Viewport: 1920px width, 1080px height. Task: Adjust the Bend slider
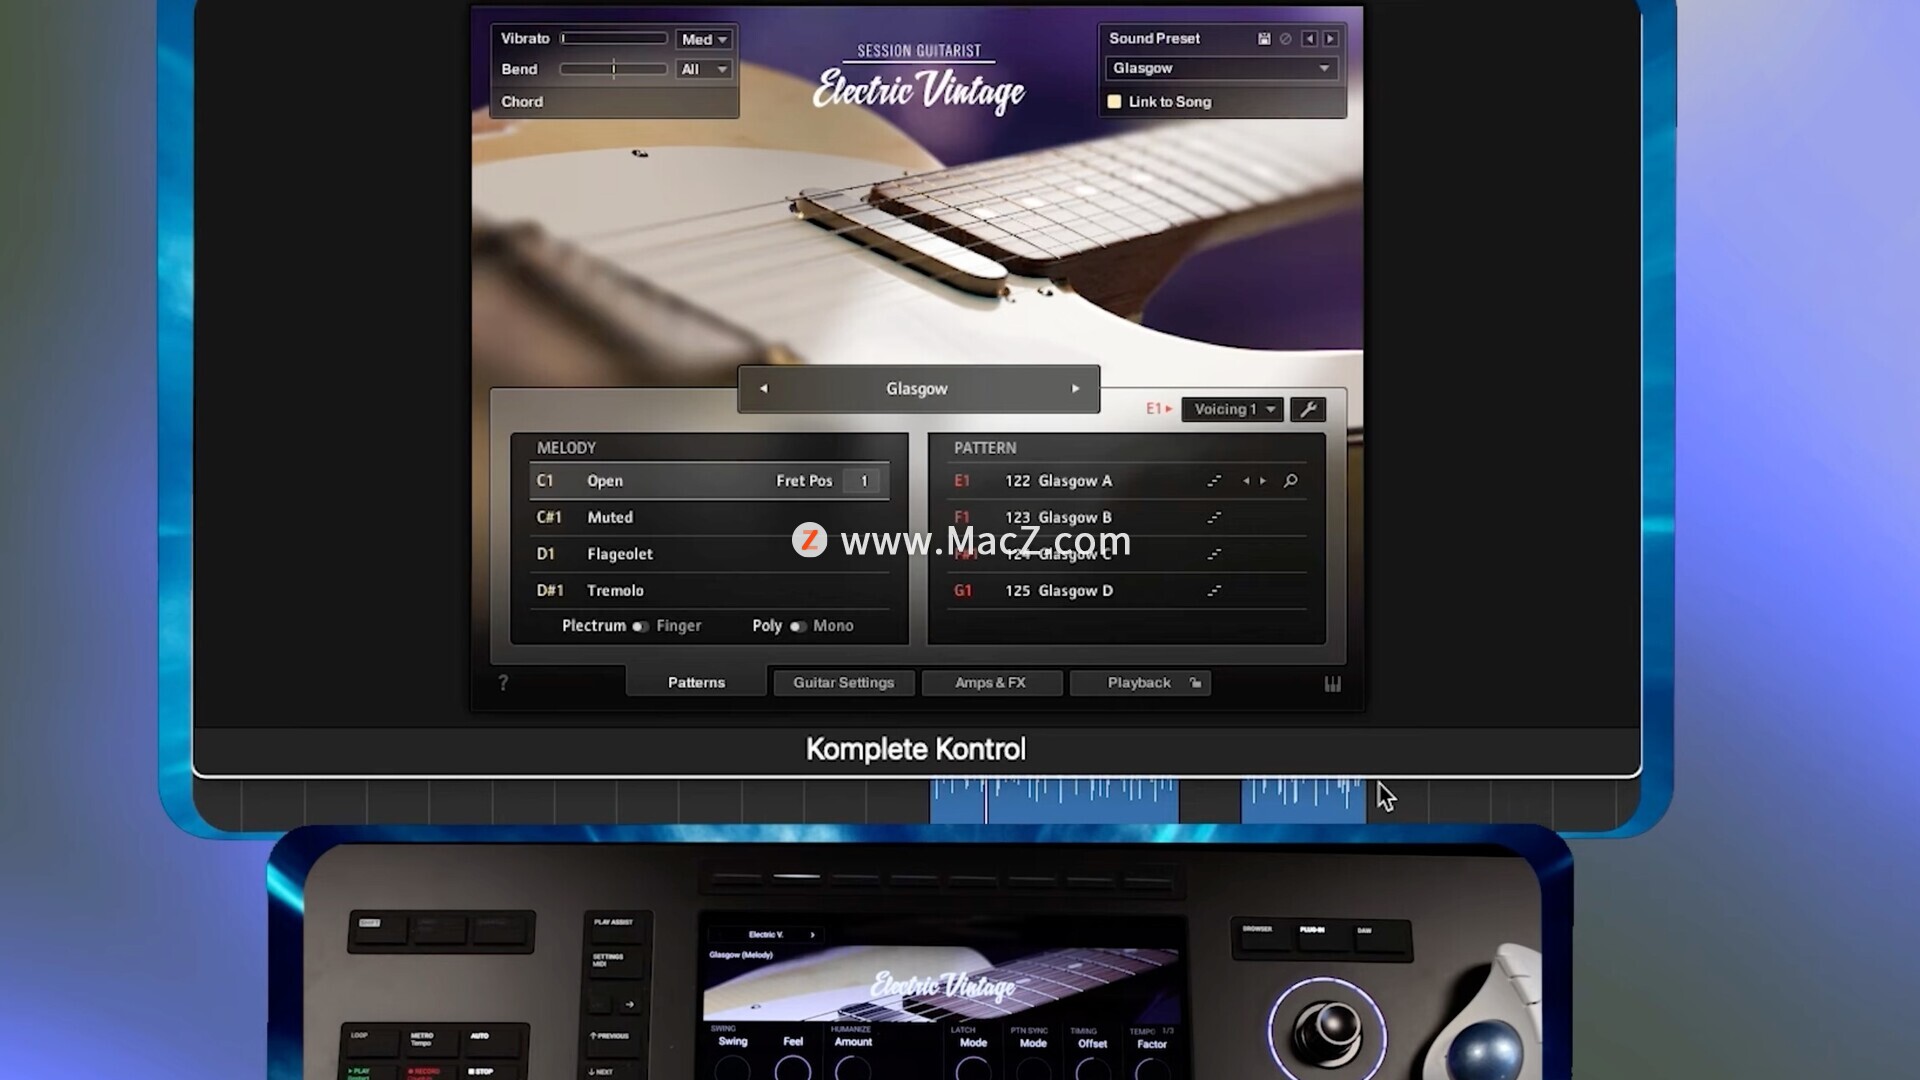pyautogui.click(x=614, y=69)
